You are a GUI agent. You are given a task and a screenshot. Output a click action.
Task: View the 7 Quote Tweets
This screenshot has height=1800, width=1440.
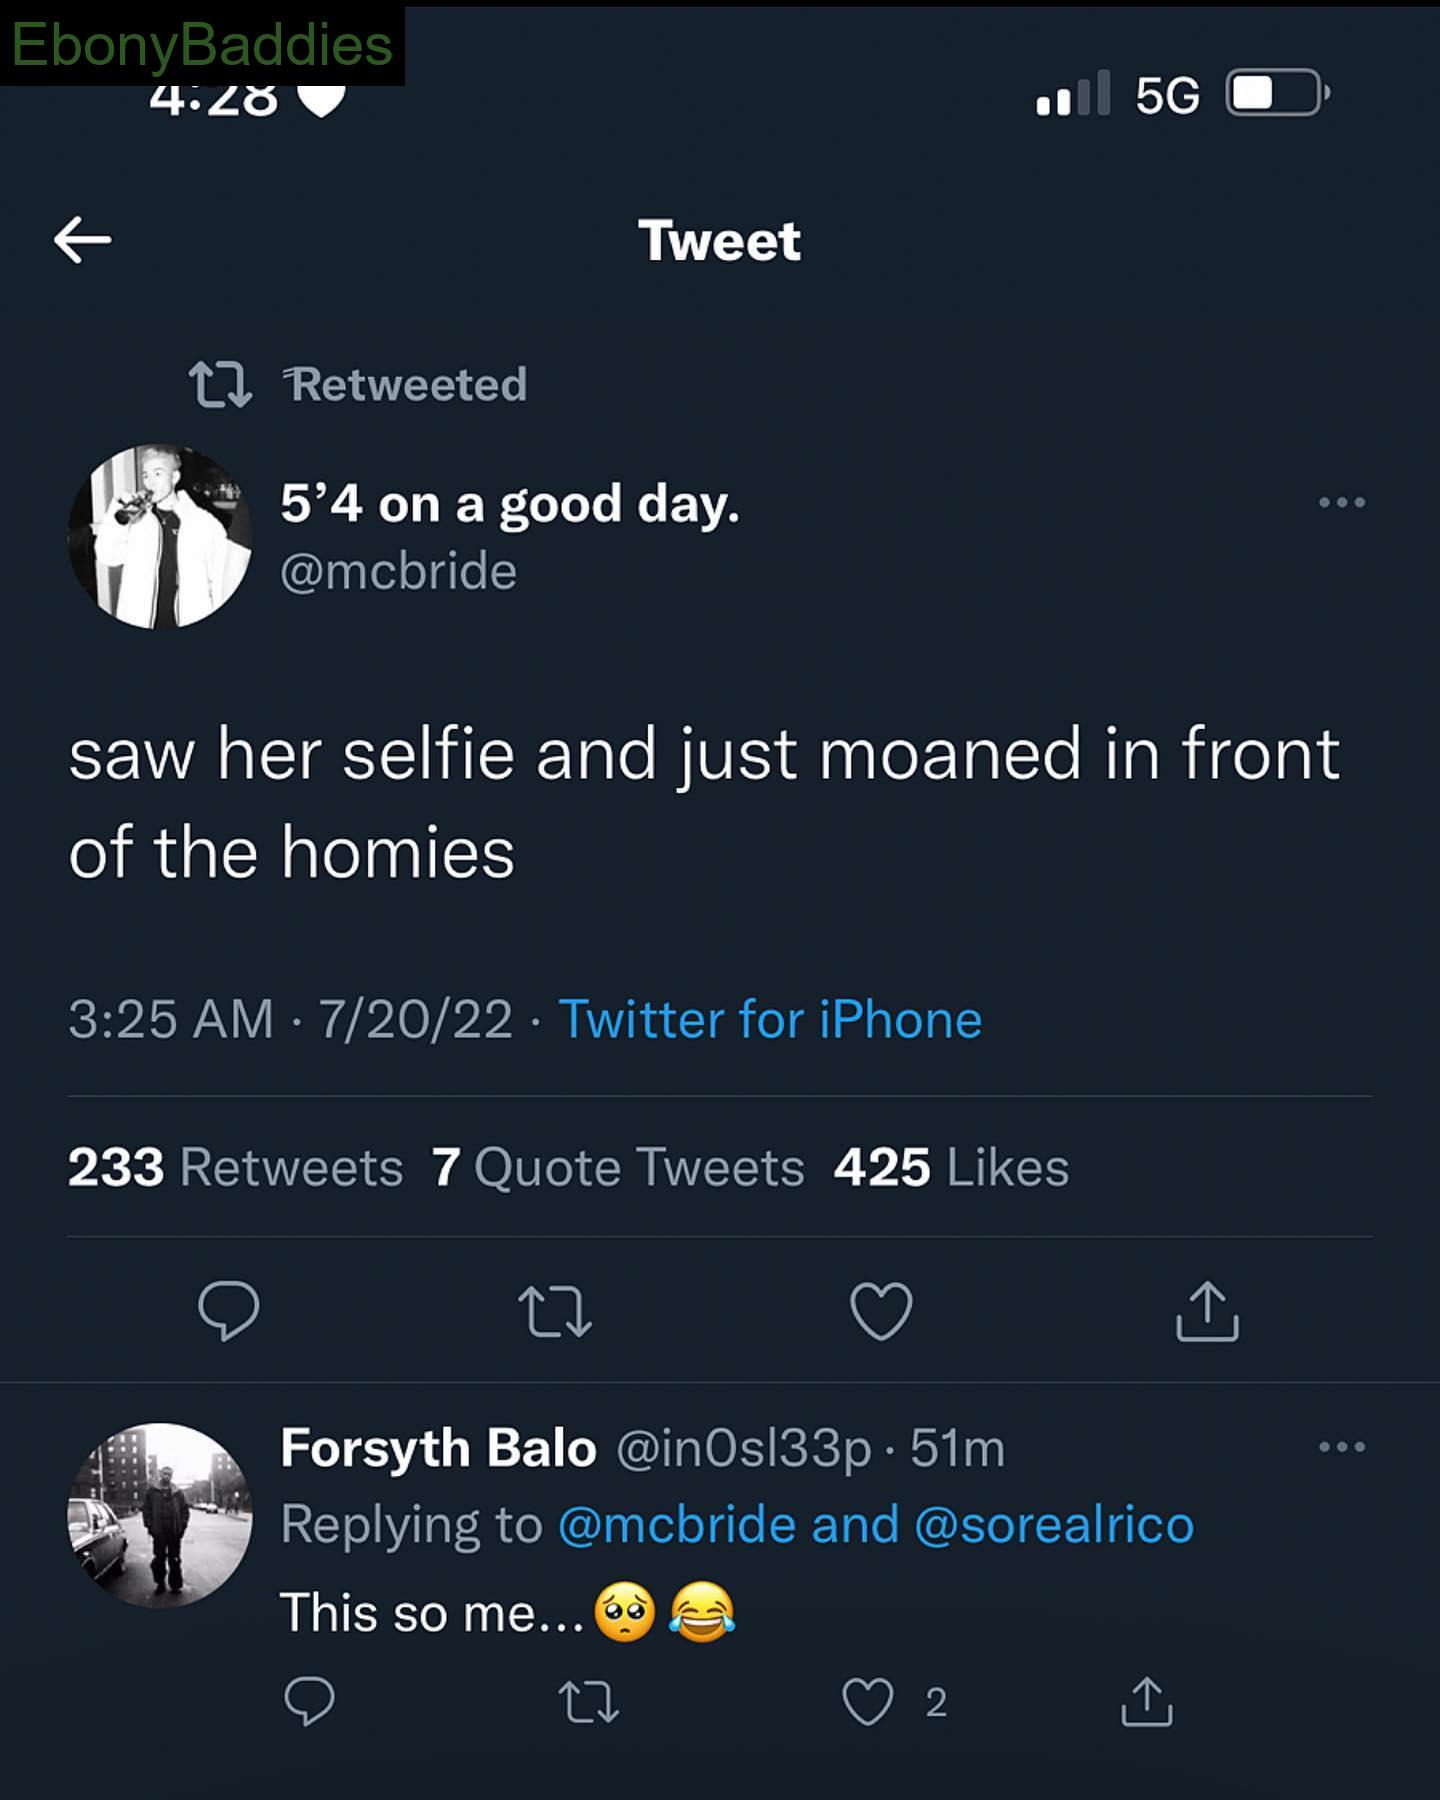click(x=618, y=1167)
